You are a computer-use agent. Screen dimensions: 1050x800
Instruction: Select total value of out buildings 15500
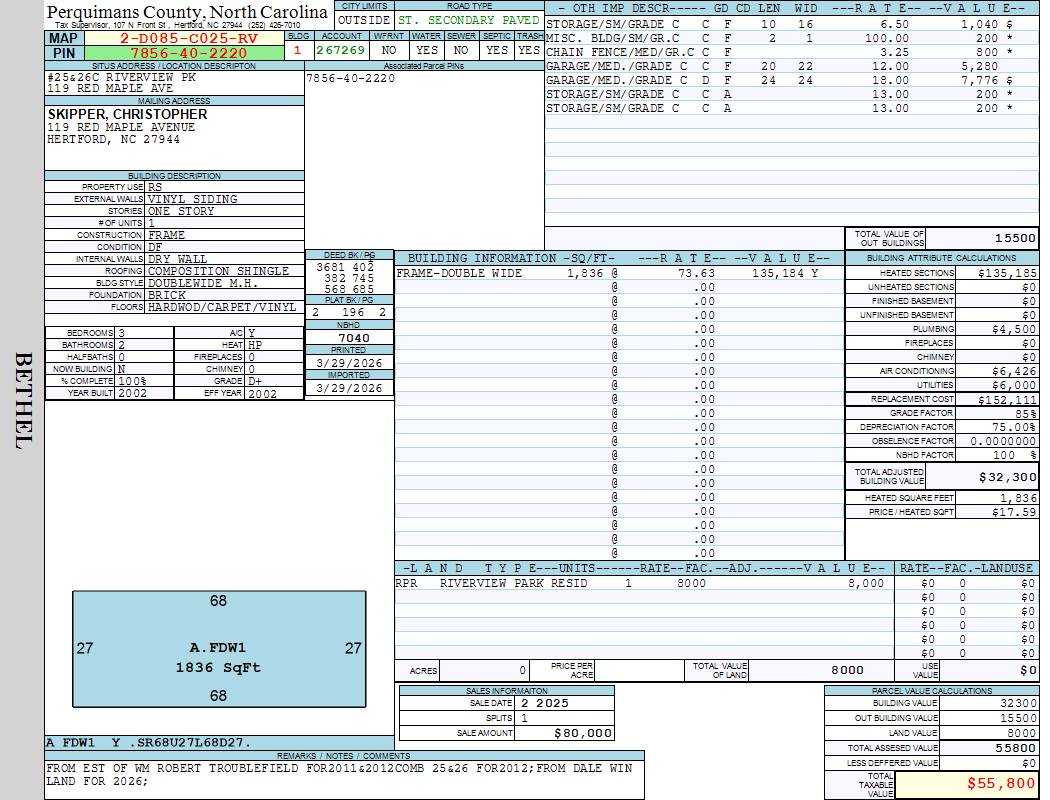click(x=986, y=239)
